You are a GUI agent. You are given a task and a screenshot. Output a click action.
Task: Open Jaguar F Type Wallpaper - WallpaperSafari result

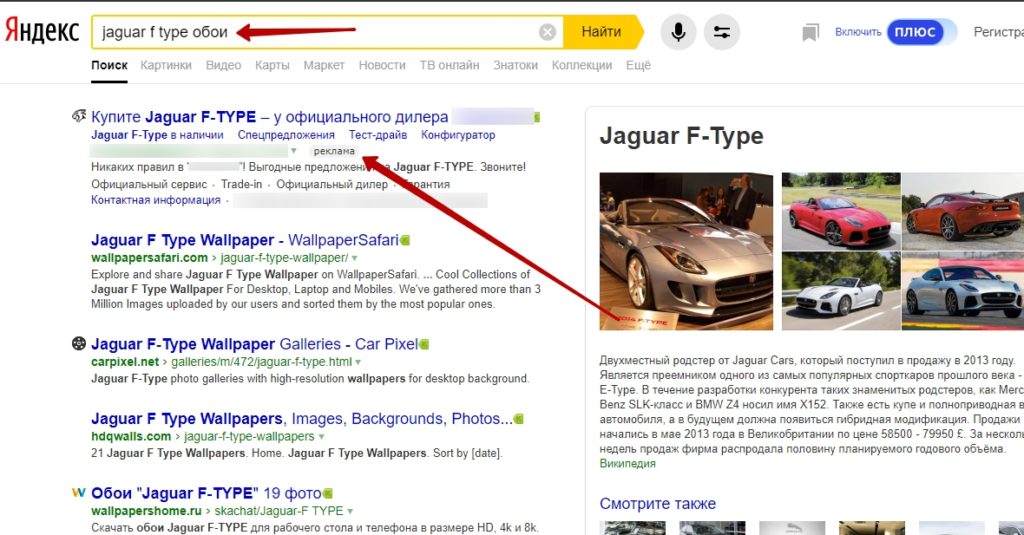[245, 240]
